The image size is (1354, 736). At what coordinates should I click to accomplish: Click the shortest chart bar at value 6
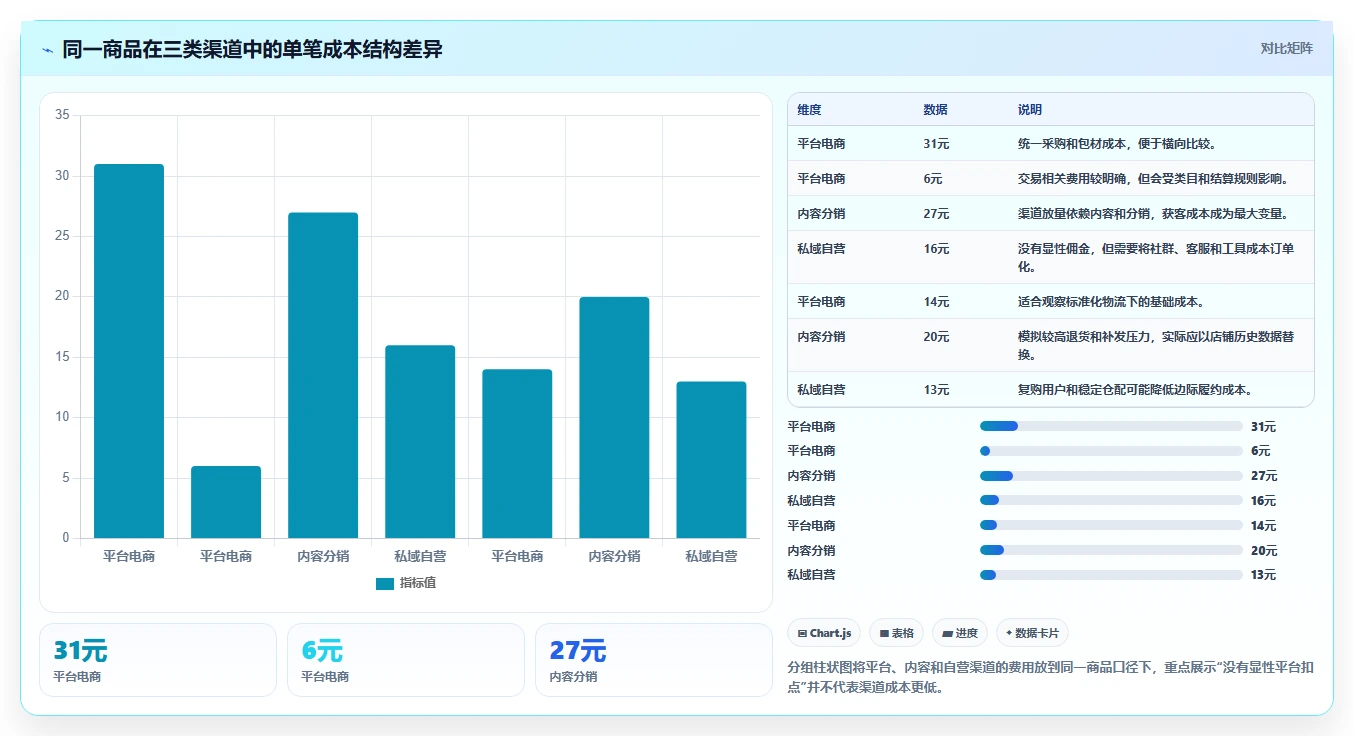pos(226,502)
